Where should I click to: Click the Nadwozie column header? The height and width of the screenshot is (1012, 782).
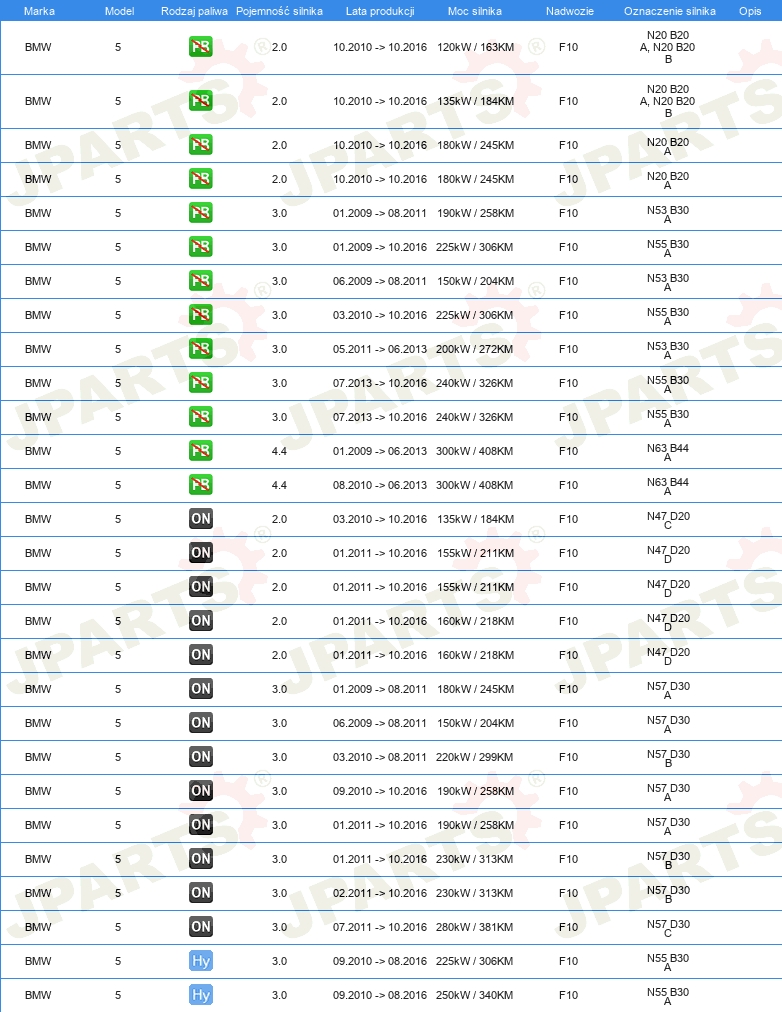coord(570,11)
